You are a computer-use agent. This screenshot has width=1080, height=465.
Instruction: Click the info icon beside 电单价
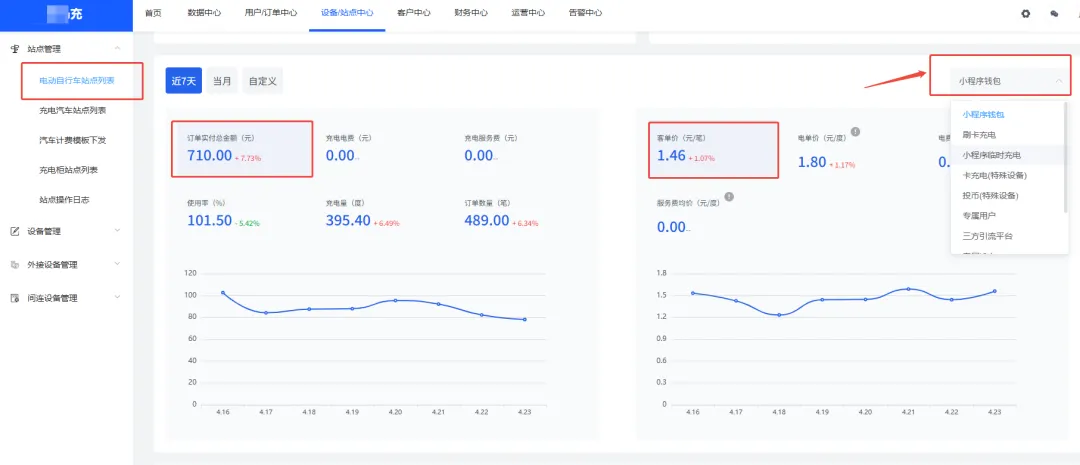(x=855, y=132)
